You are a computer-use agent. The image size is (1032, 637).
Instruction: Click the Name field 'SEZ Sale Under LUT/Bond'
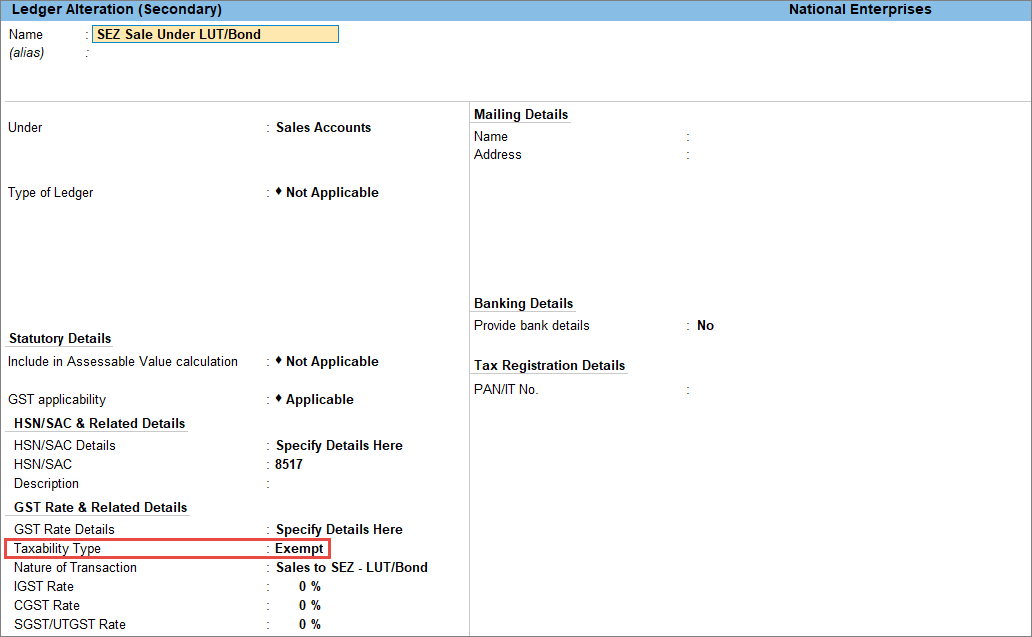click(x=215, y=34)
